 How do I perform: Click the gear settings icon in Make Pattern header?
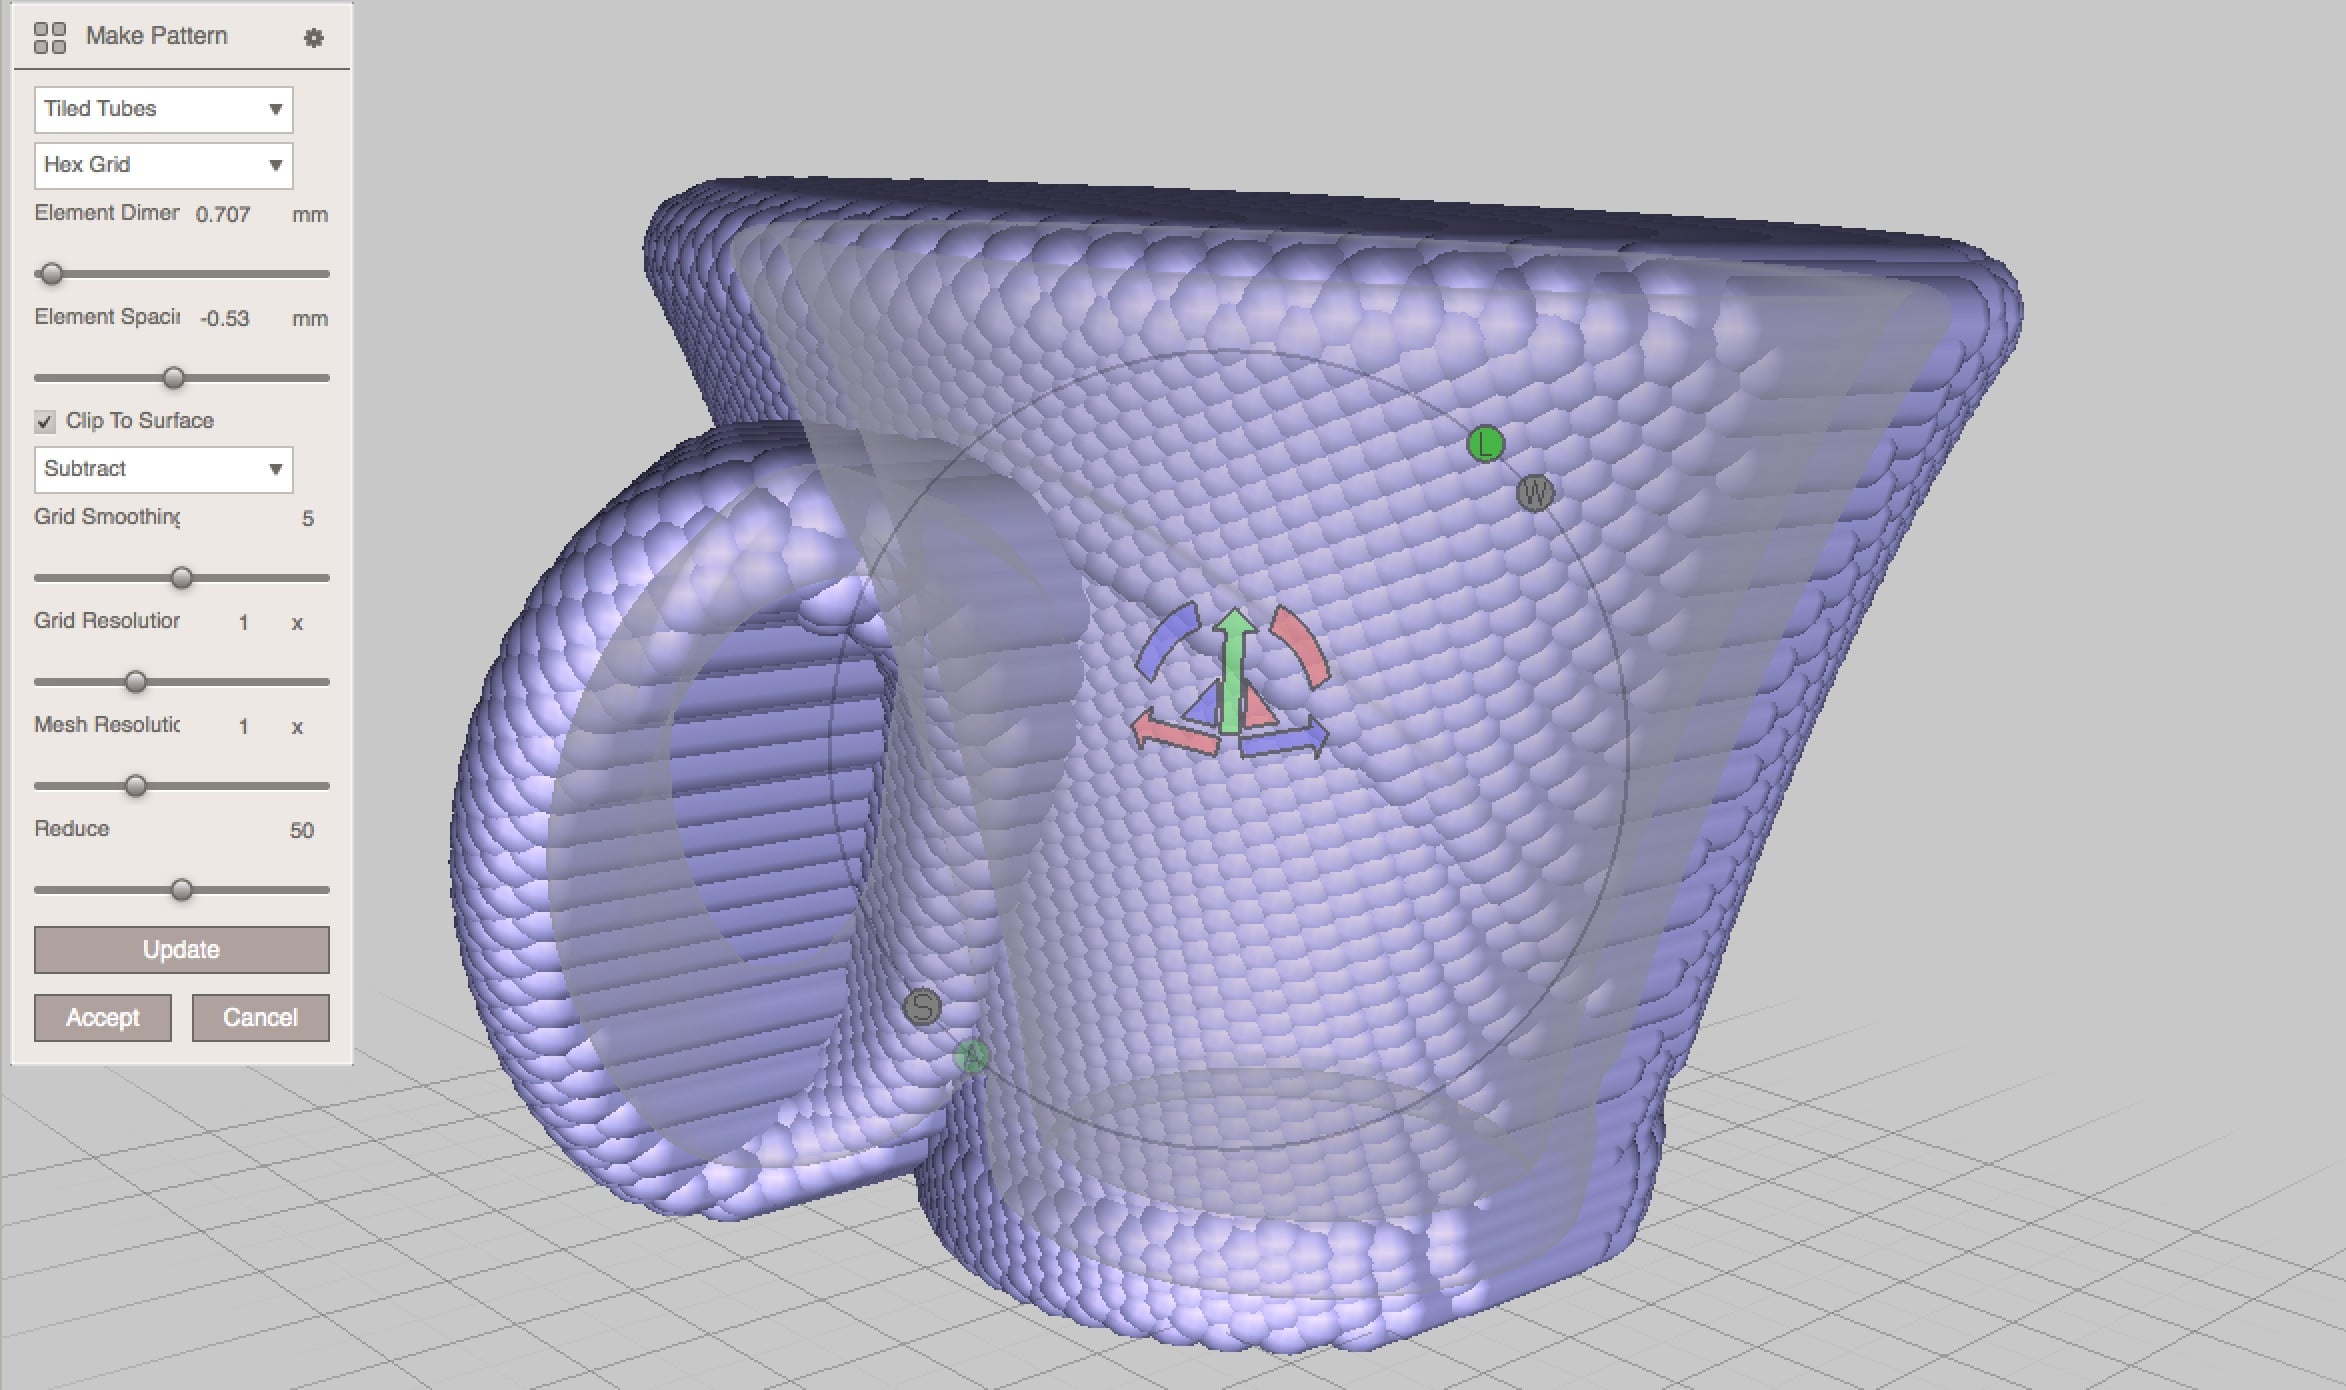[313, 38]
